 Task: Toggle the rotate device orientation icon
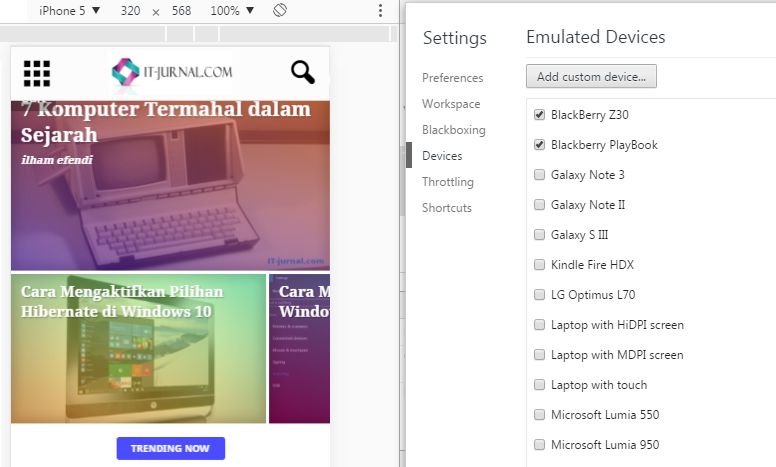(x=280, y=10)
